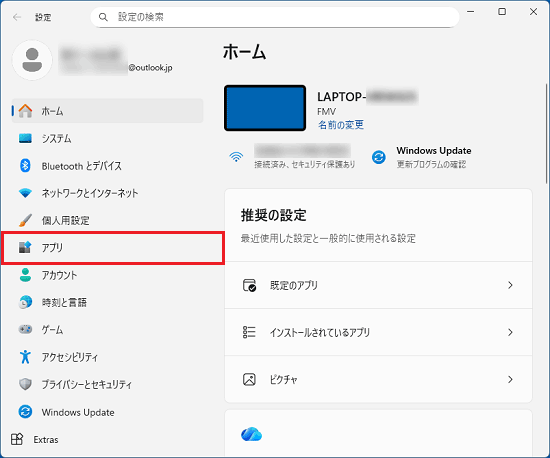Open the user account avatar
Screen dimensions: 550x458
pyautogui.click(x=32, y=60)
